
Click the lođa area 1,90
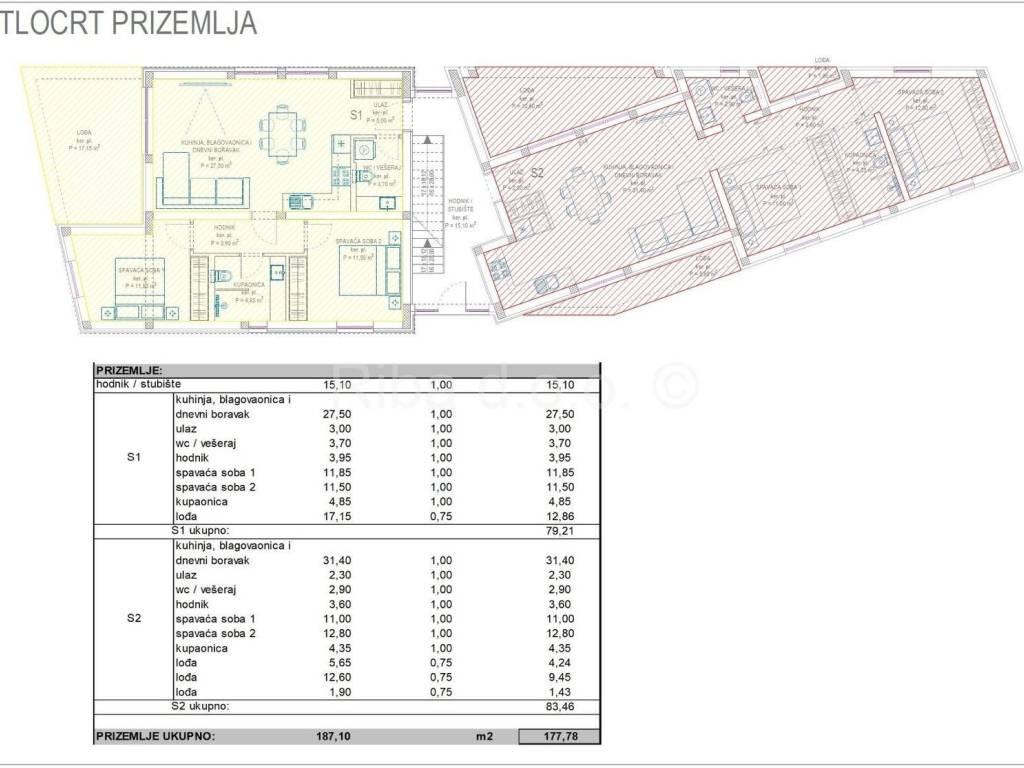(x=340, y=692)
